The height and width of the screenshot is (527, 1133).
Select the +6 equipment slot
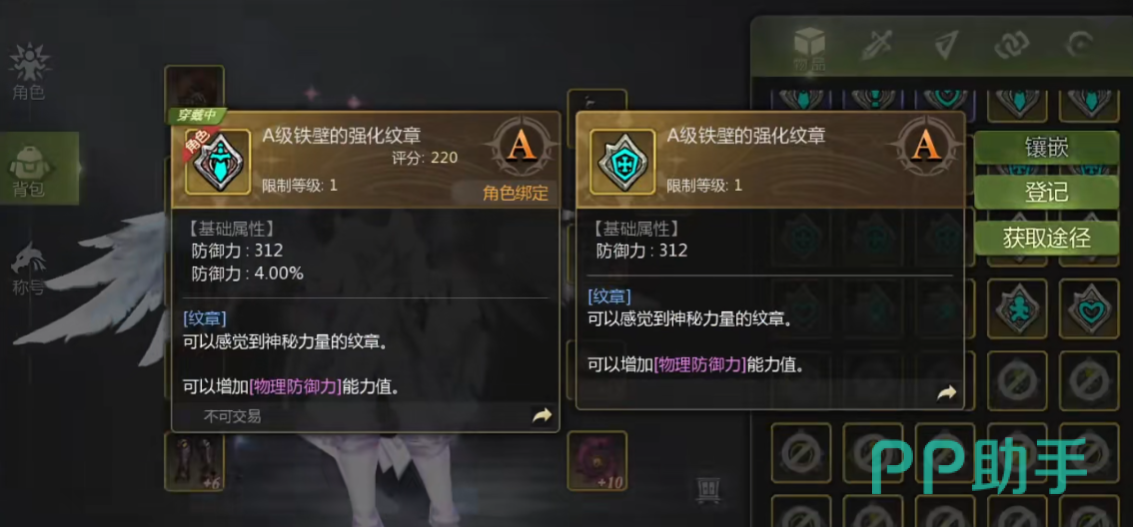tap(194, 461)
